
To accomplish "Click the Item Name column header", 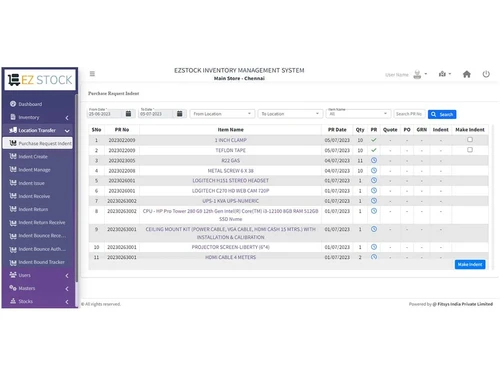I will point(231,130).
